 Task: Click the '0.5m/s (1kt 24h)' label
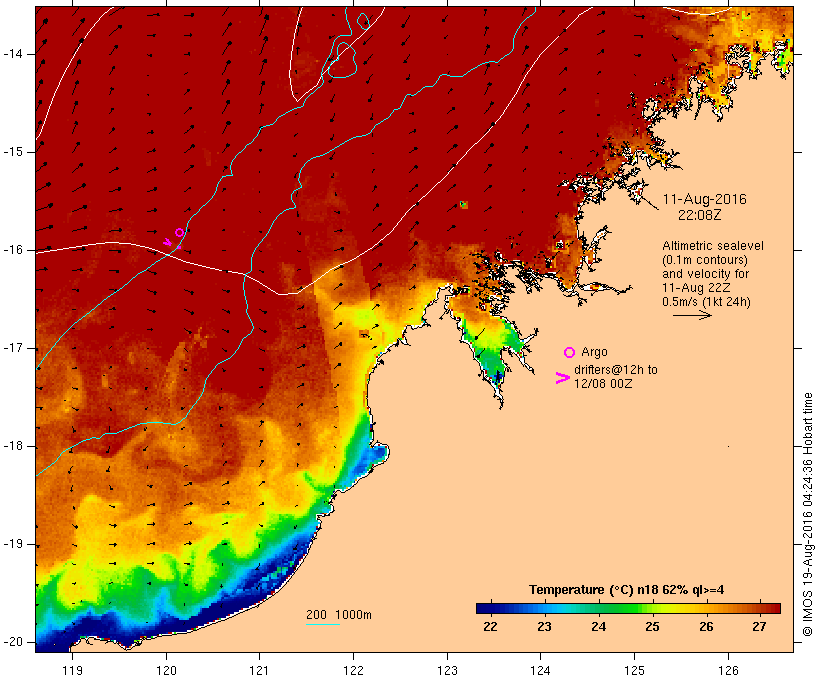point(706,302)
